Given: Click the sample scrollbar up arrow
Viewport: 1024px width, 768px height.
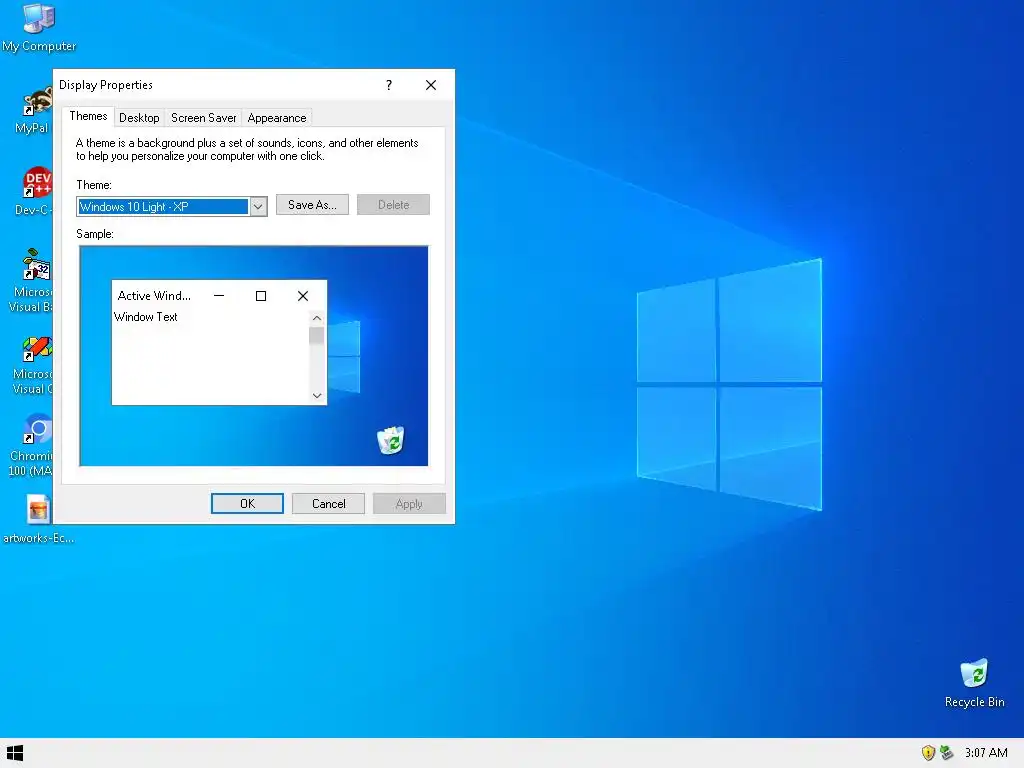Looking at the screenshot, I should [x=317, y=319].
